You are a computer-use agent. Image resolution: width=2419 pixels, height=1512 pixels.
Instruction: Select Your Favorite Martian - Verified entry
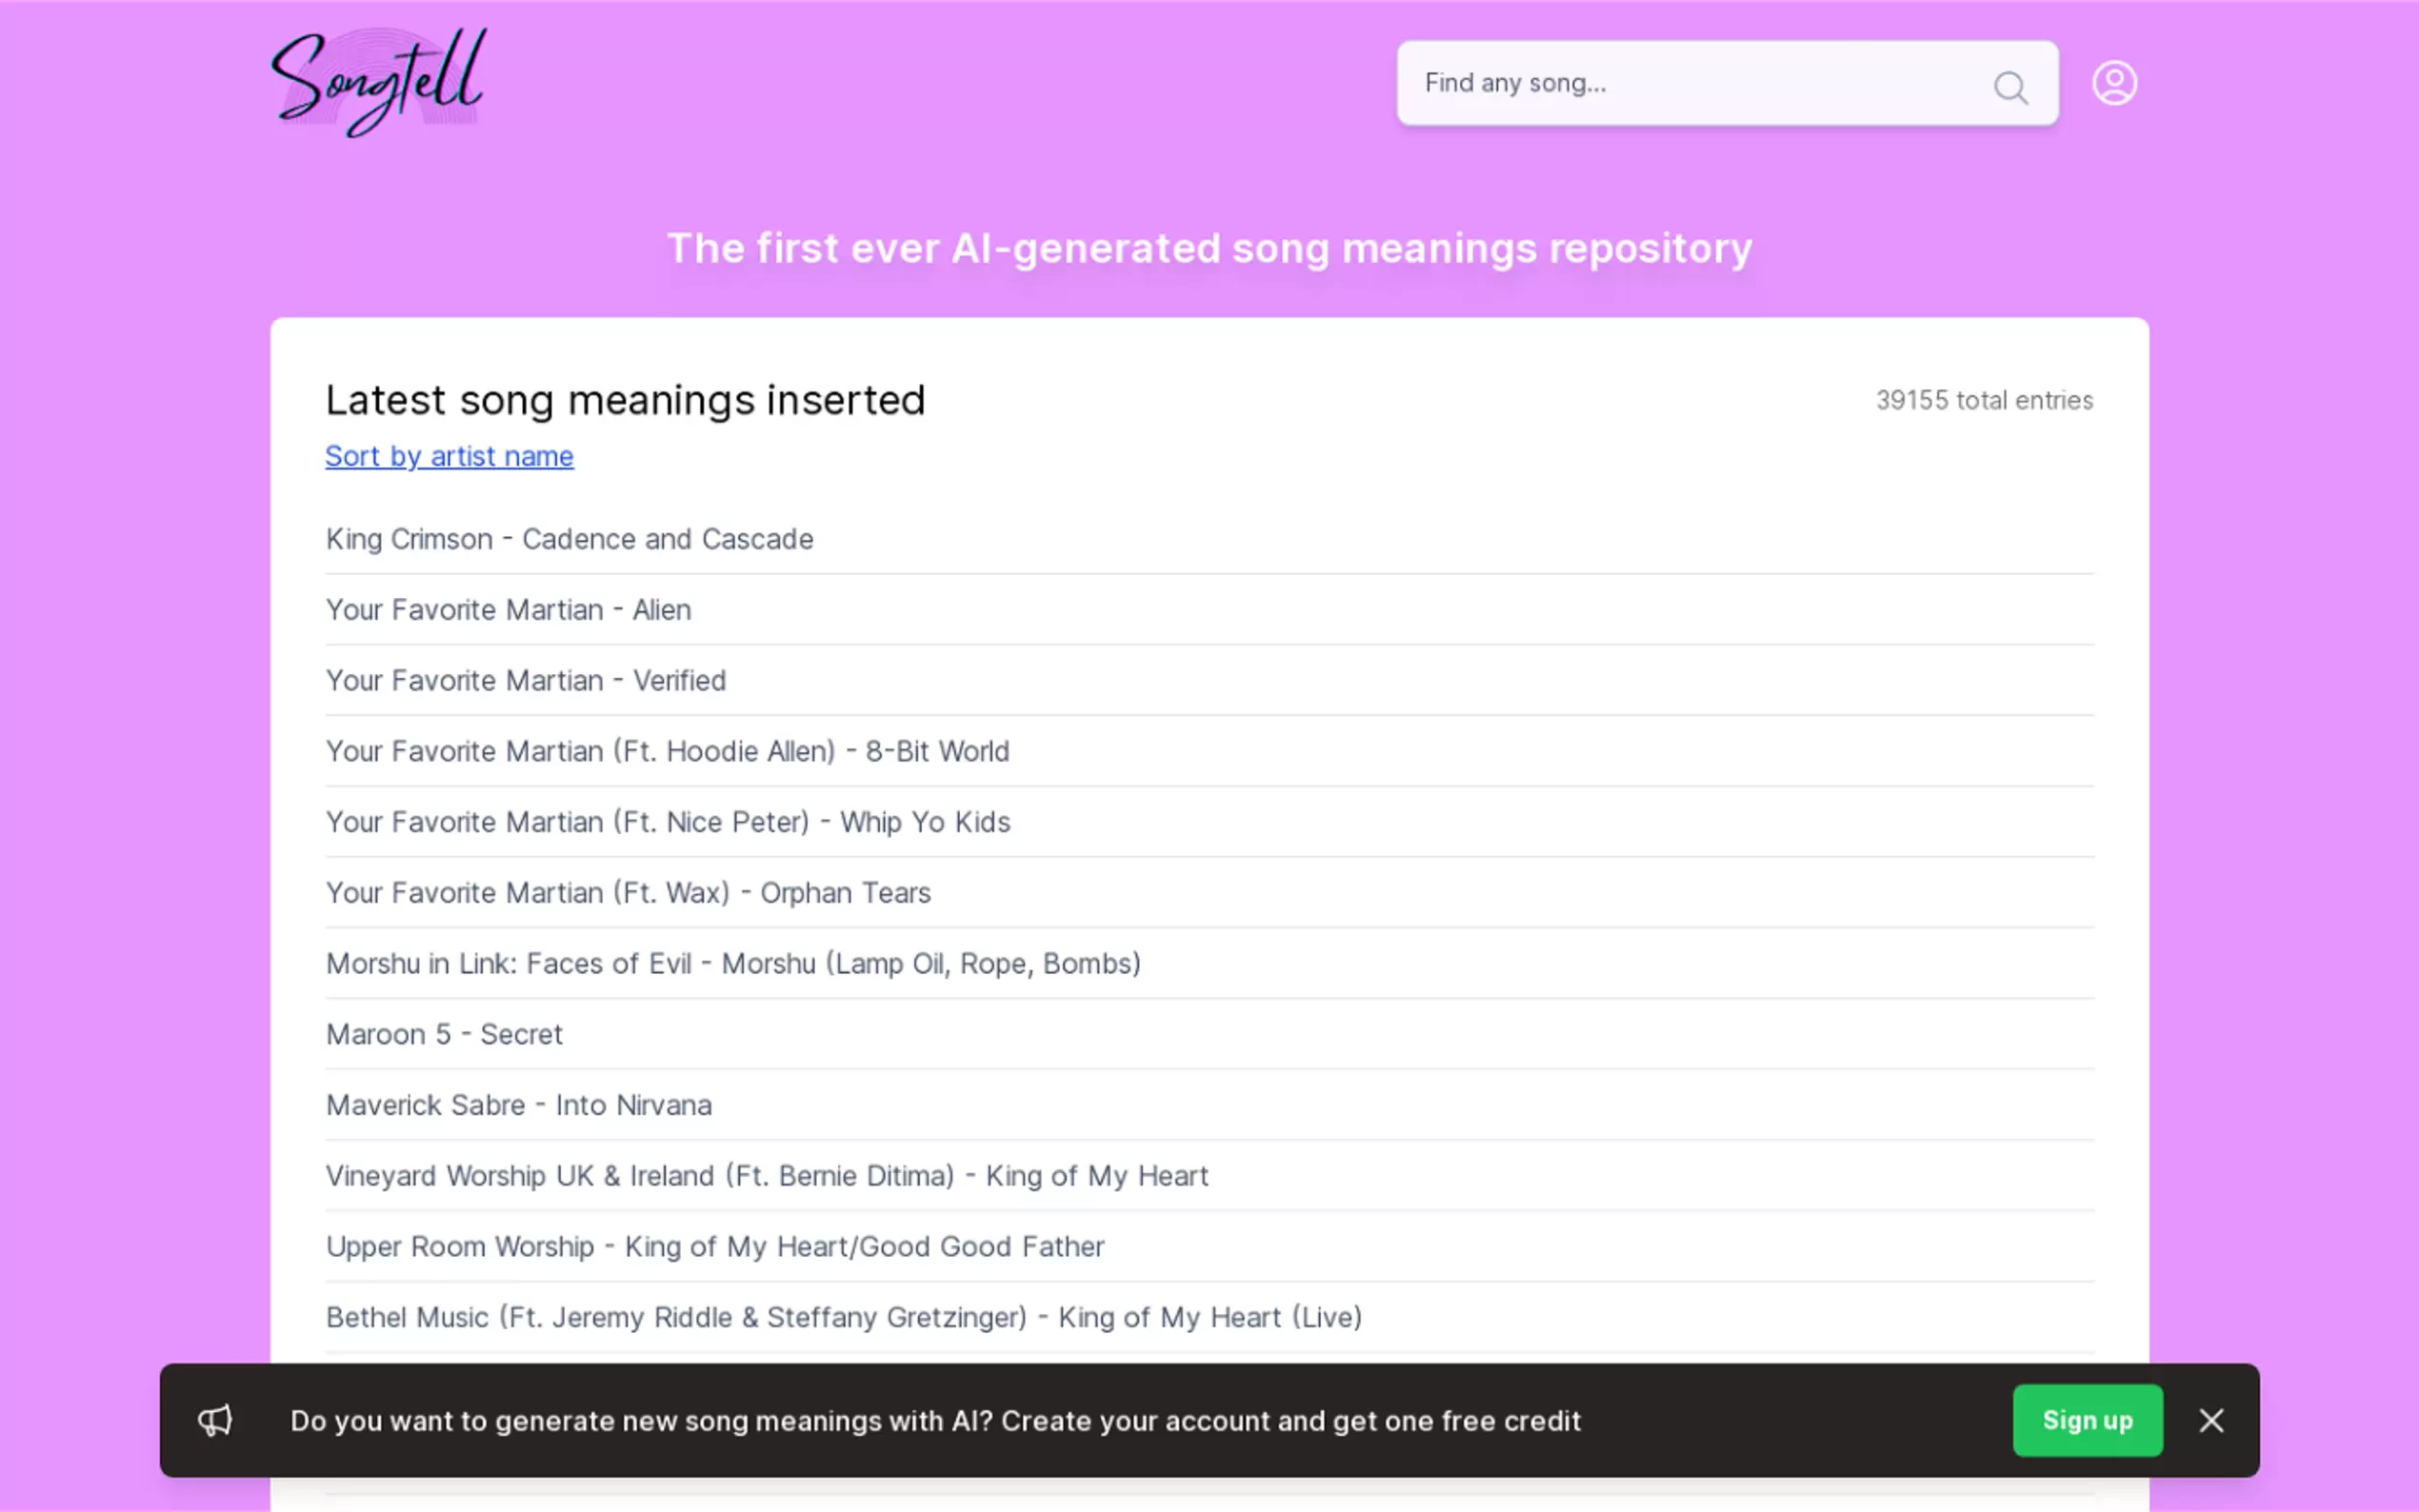pos(526,681)
